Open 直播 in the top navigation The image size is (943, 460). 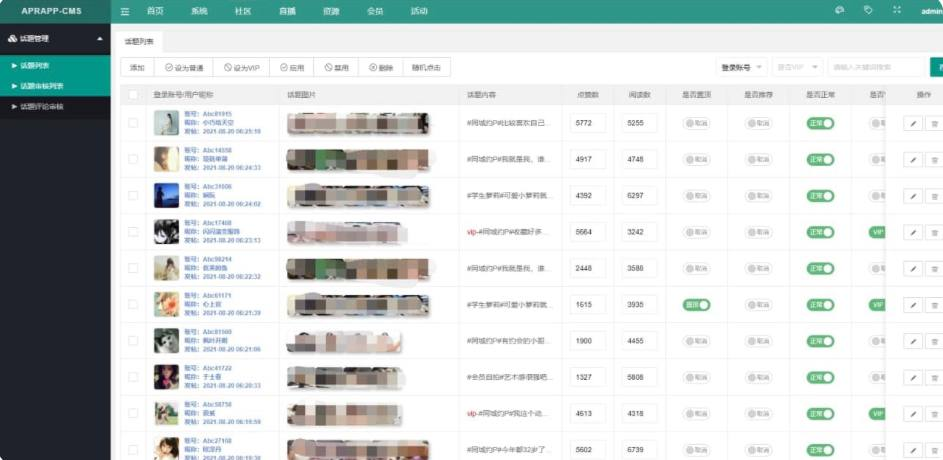287,11
